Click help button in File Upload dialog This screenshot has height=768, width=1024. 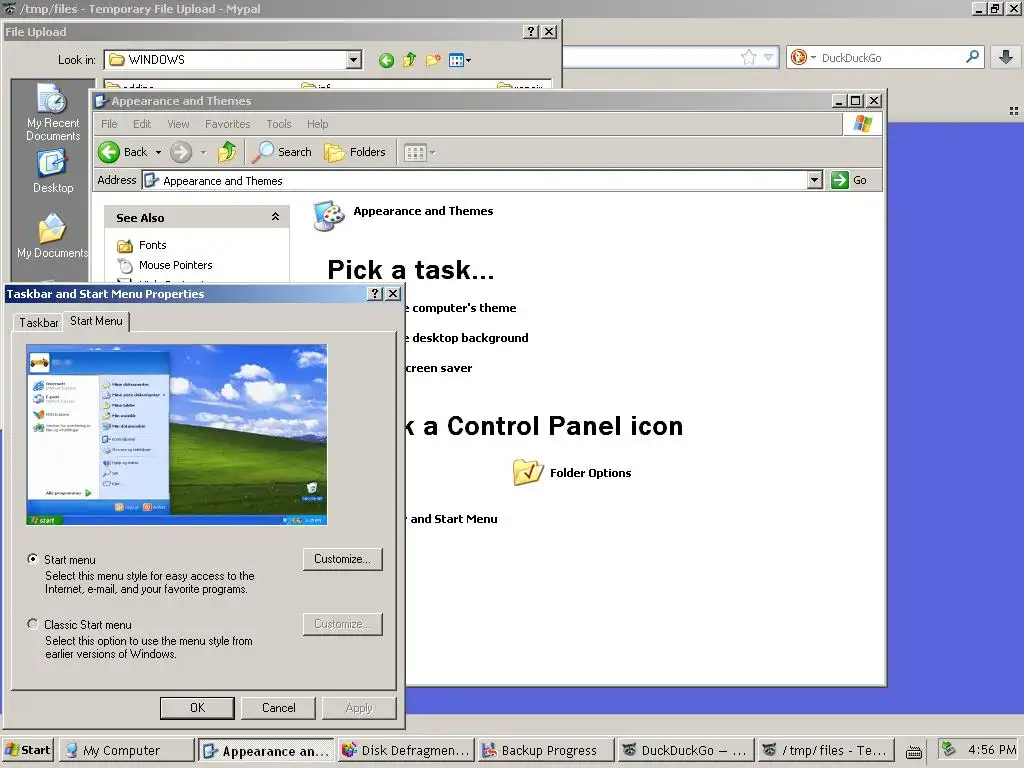531,31
